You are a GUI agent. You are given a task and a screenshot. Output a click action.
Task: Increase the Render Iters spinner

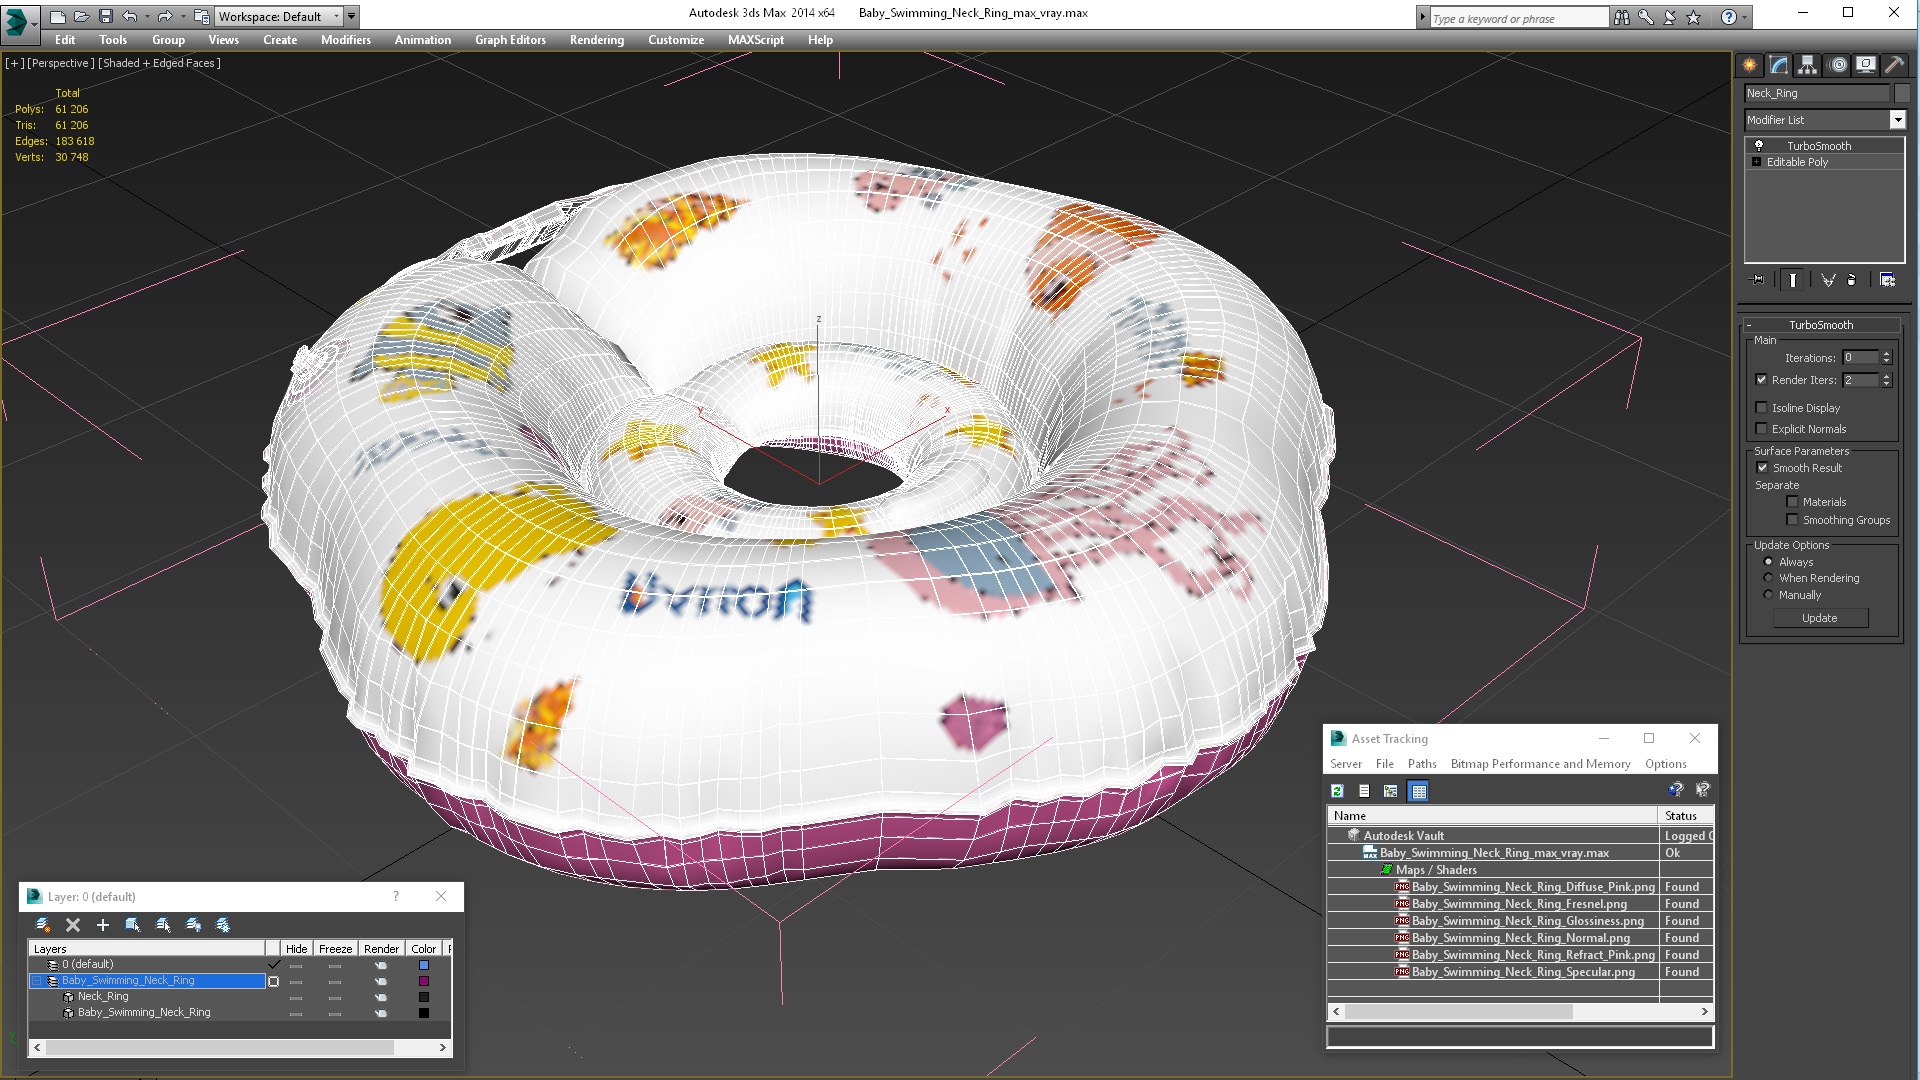pyautogui.click(x=1887, y=376)
